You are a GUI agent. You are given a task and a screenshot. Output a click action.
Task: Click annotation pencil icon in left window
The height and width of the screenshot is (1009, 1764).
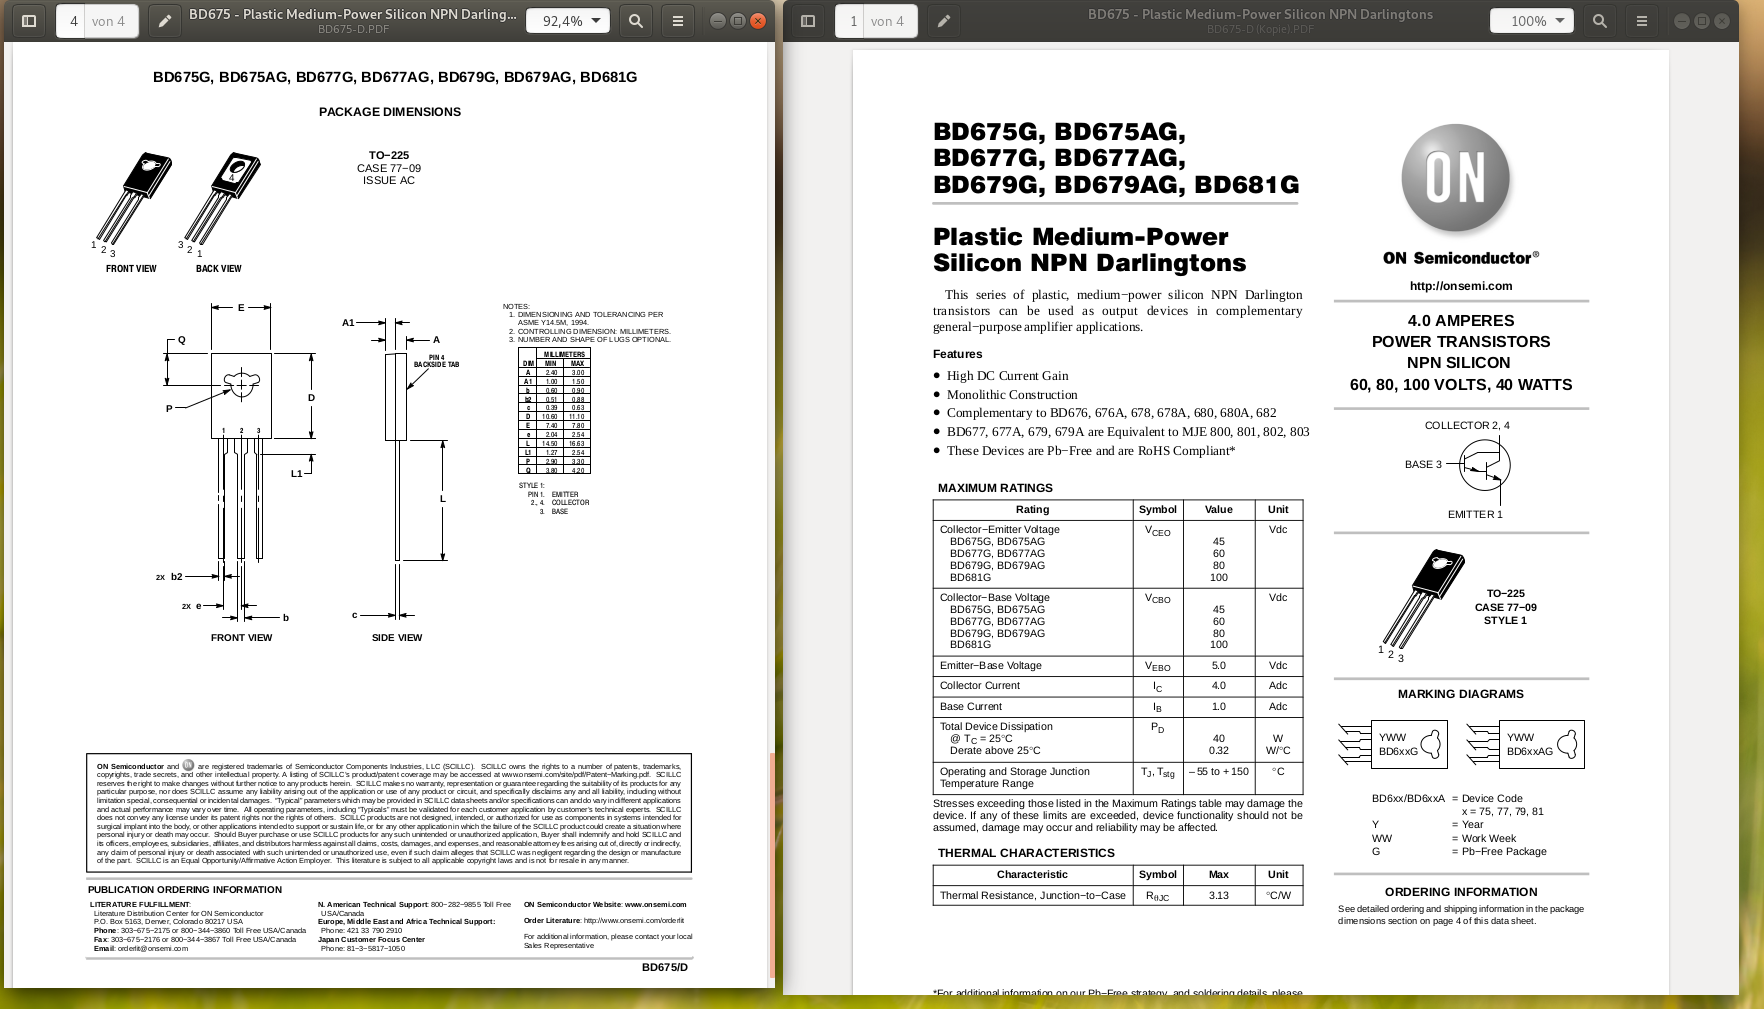(x=165, y=21)
